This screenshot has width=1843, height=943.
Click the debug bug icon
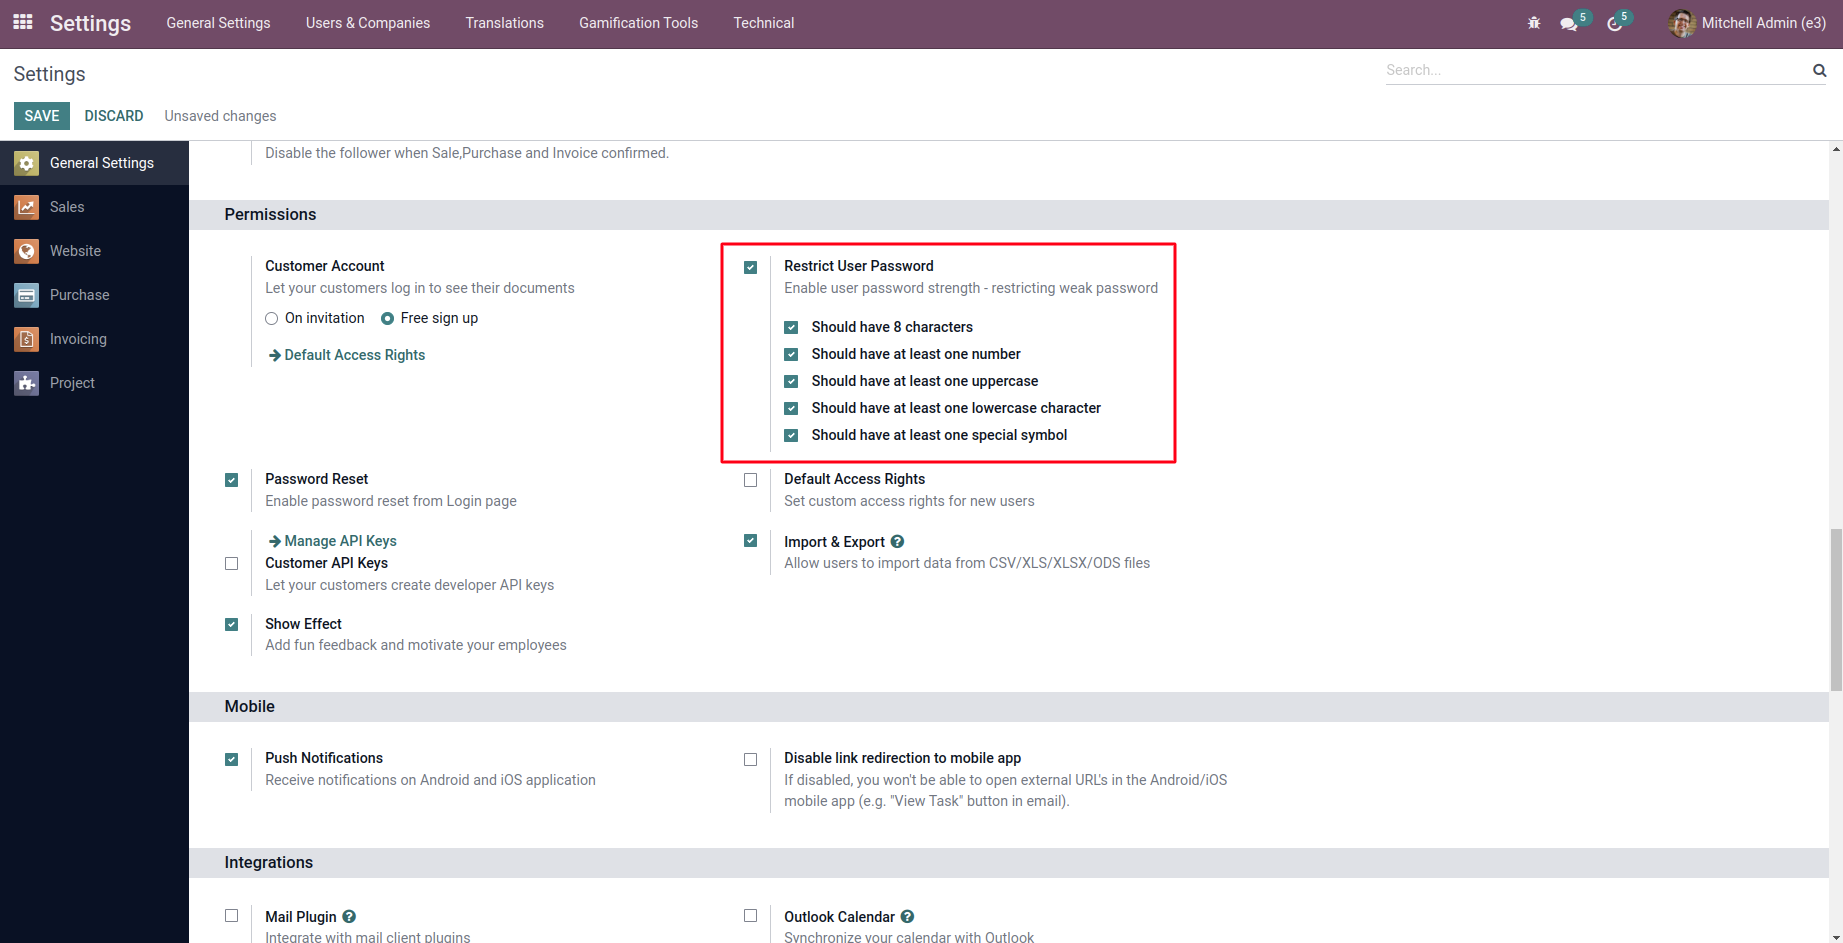[x=1534, y=23]
